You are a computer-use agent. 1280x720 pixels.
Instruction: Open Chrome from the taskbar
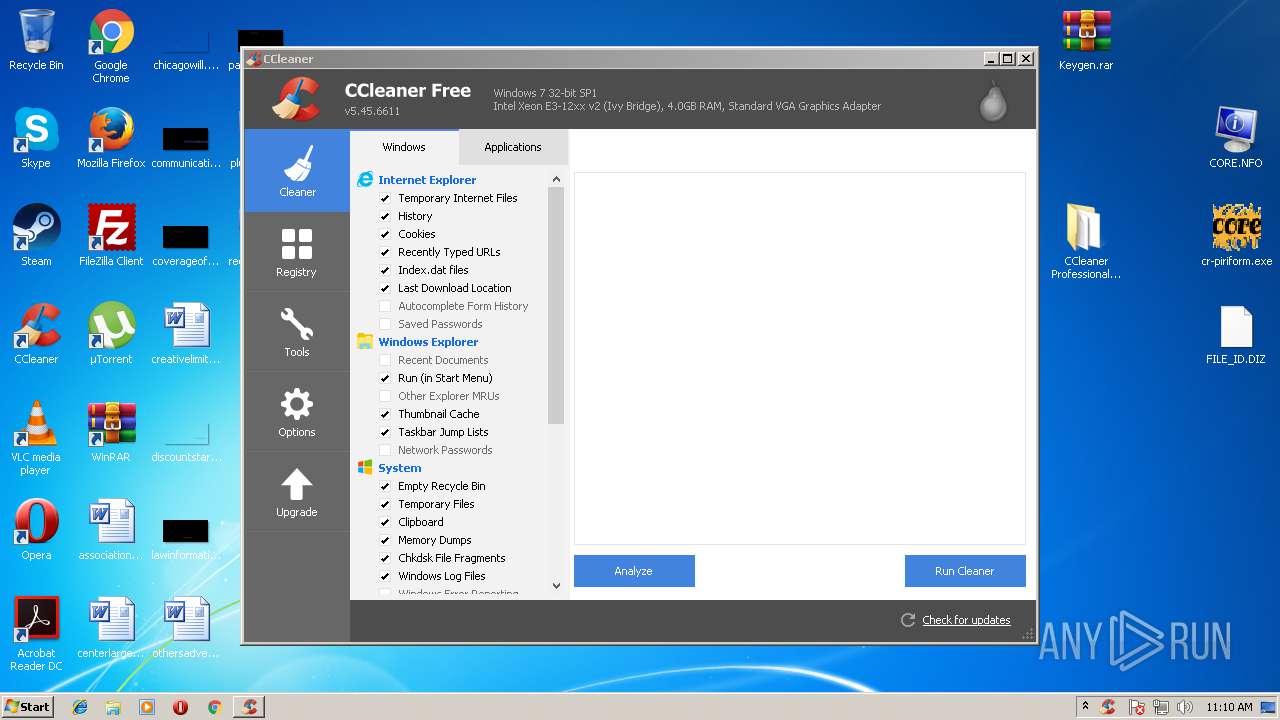[214, 707]
